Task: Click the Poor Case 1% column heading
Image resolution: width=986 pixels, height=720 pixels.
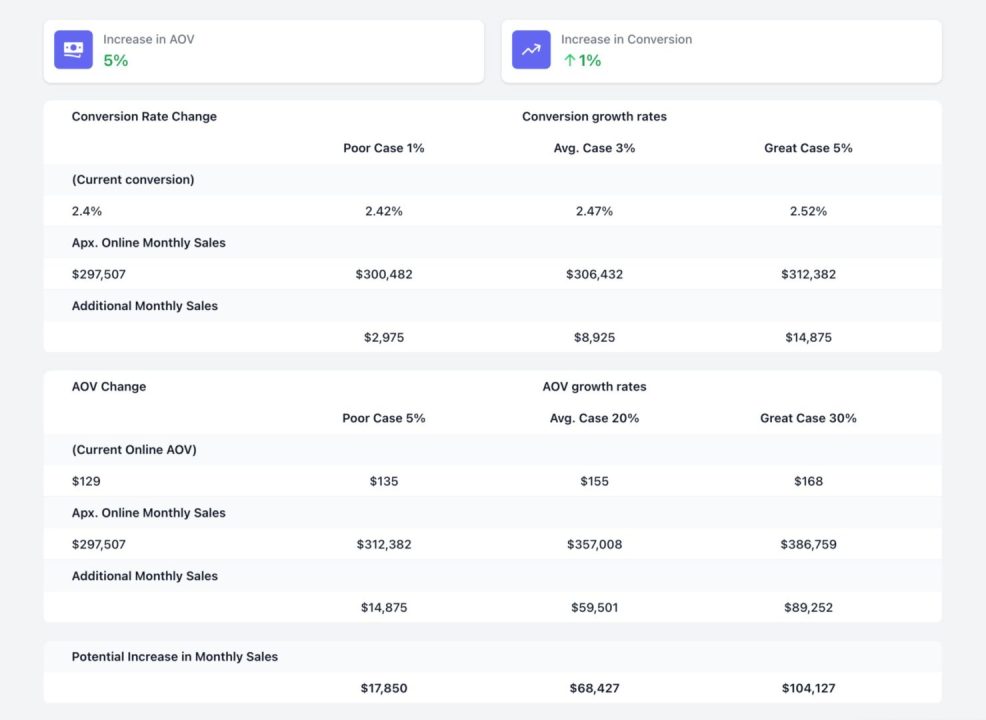Action: point(384,148)
